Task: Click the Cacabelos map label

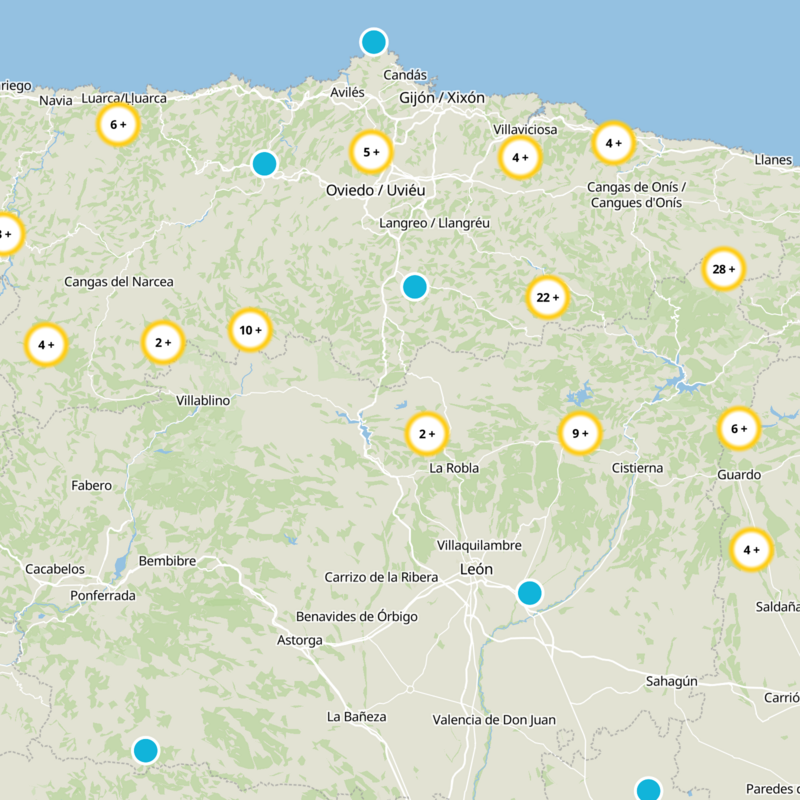Action: (55, 569)
